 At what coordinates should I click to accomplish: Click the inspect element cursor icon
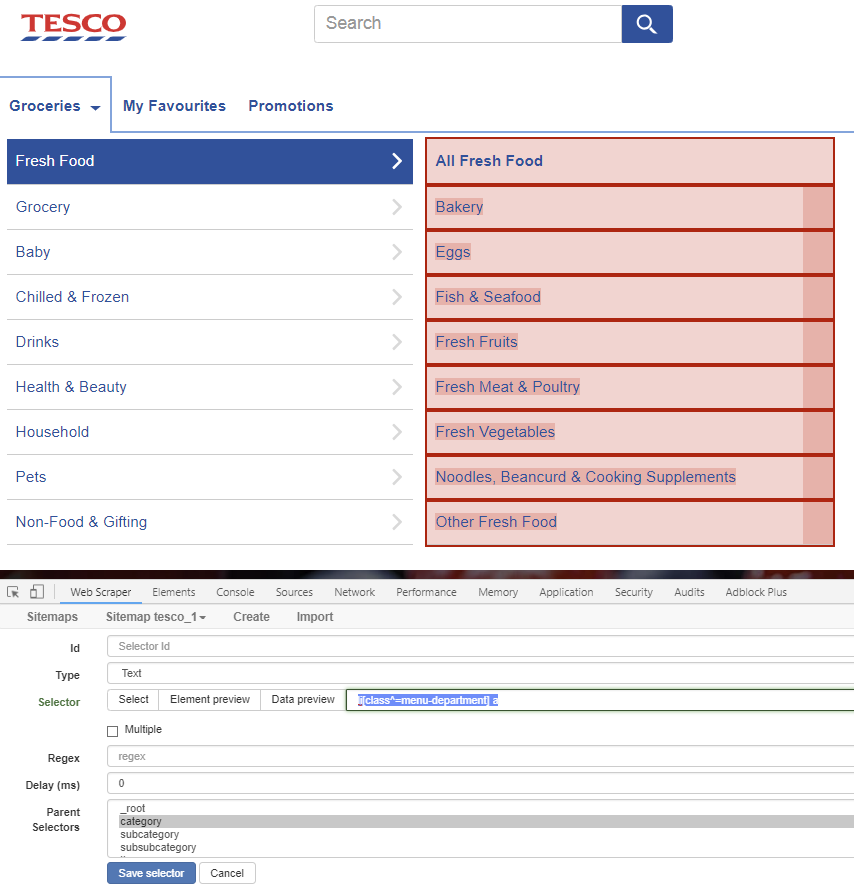point(13,592)
